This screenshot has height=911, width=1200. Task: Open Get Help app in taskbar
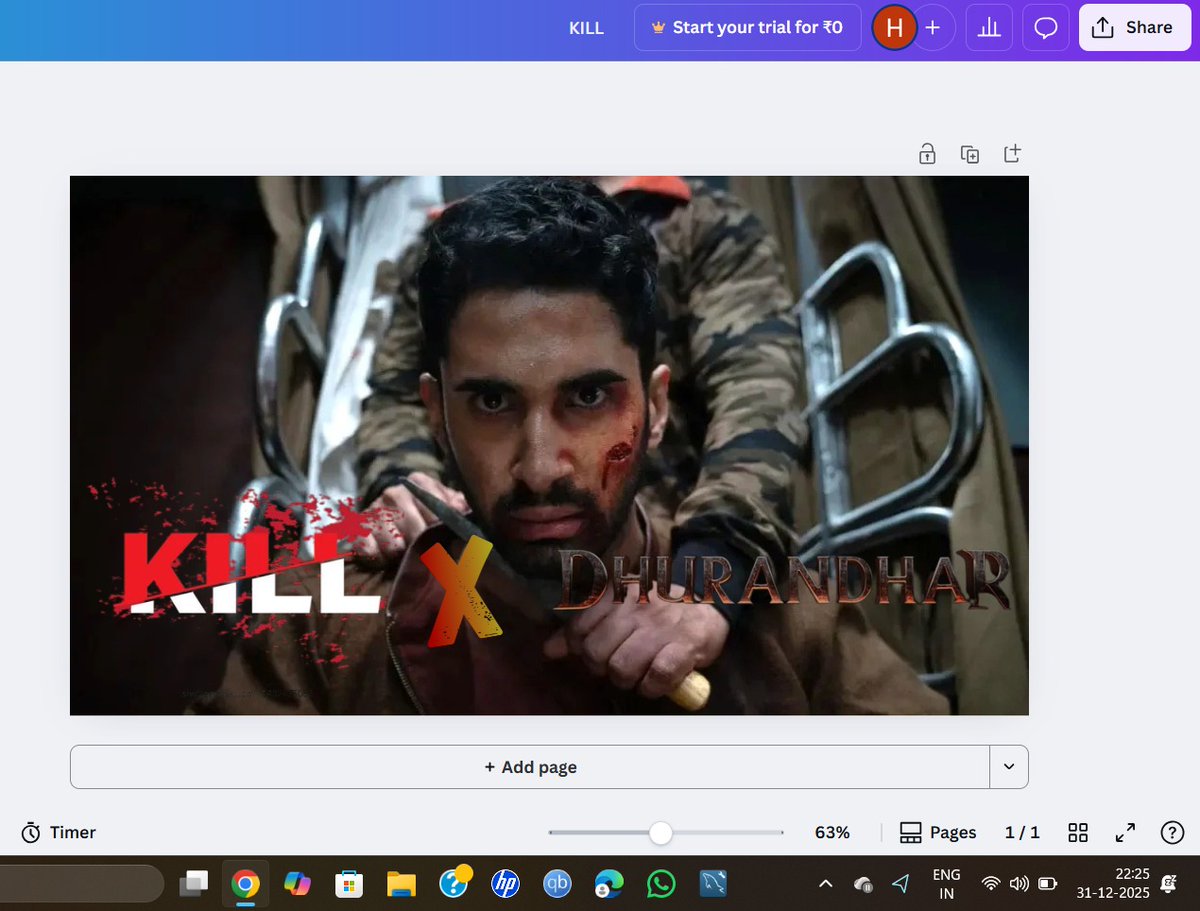click(x=454, y=881)
